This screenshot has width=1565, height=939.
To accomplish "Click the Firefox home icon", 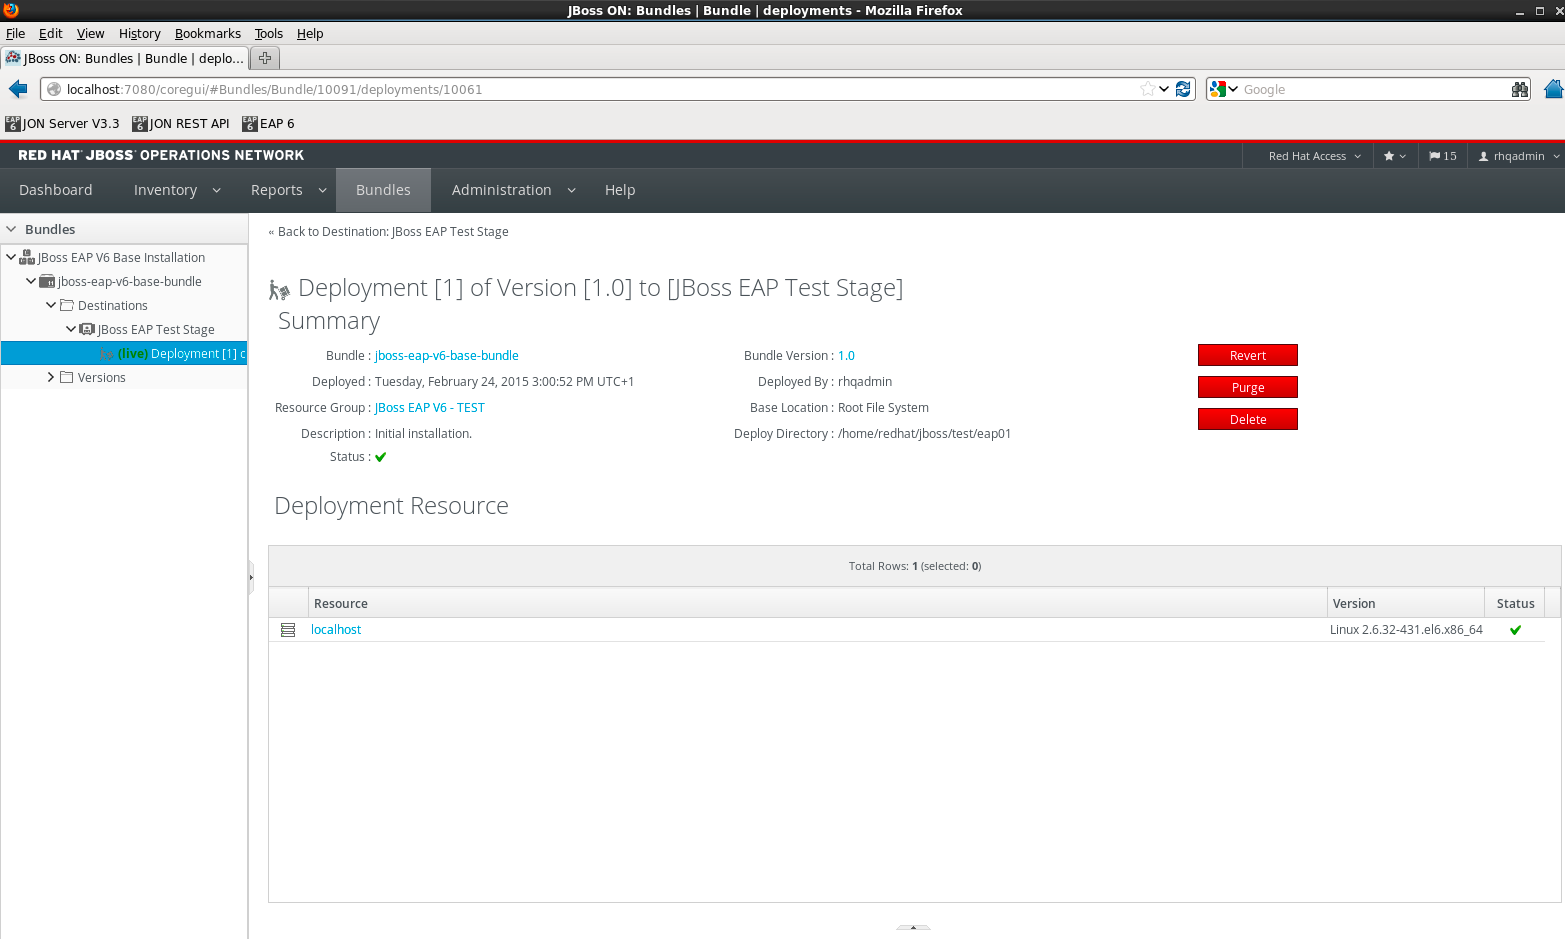I will [x=1553, y=89].
